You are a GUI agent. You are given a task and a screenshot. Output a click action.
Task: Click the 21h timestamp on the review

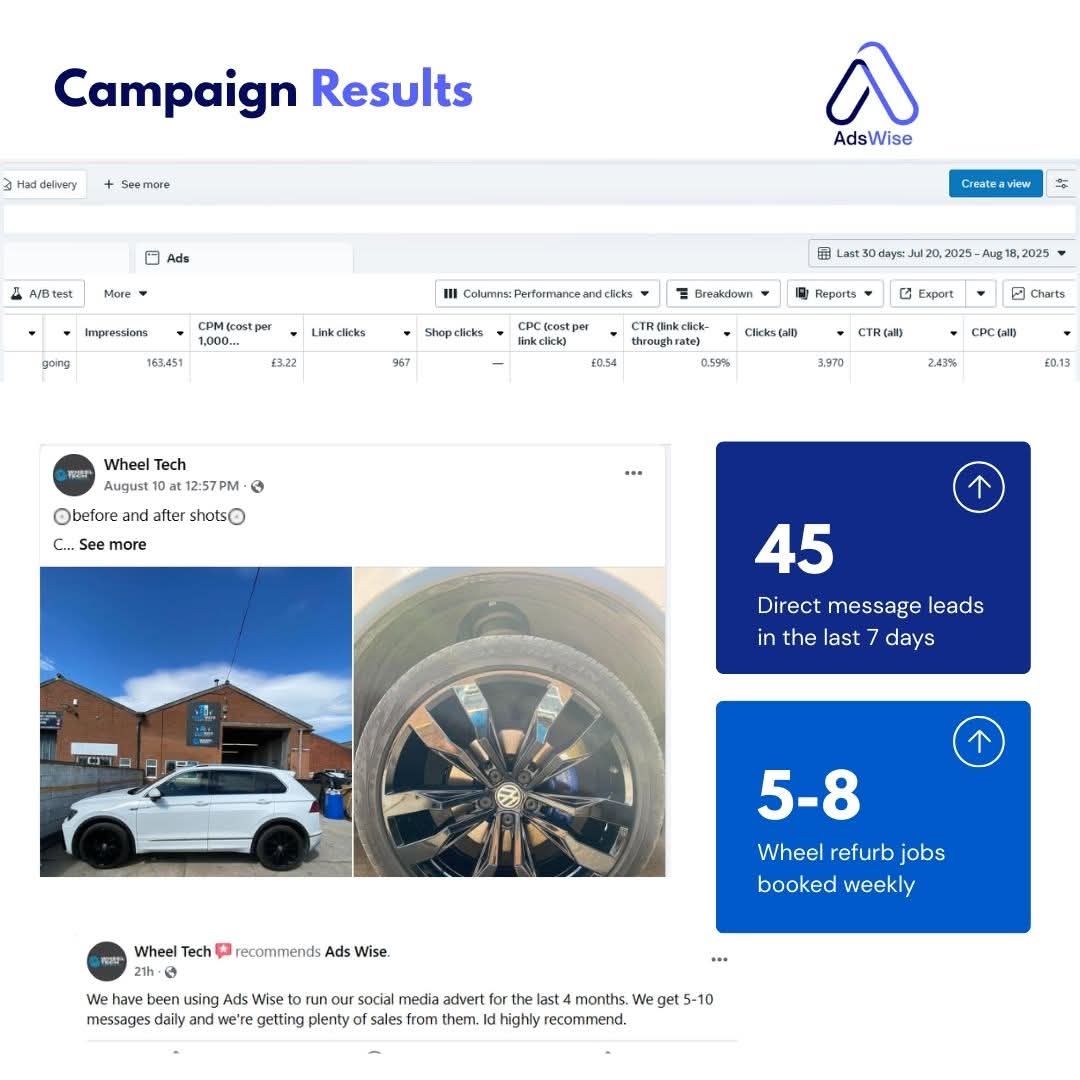tap(143, 972)
